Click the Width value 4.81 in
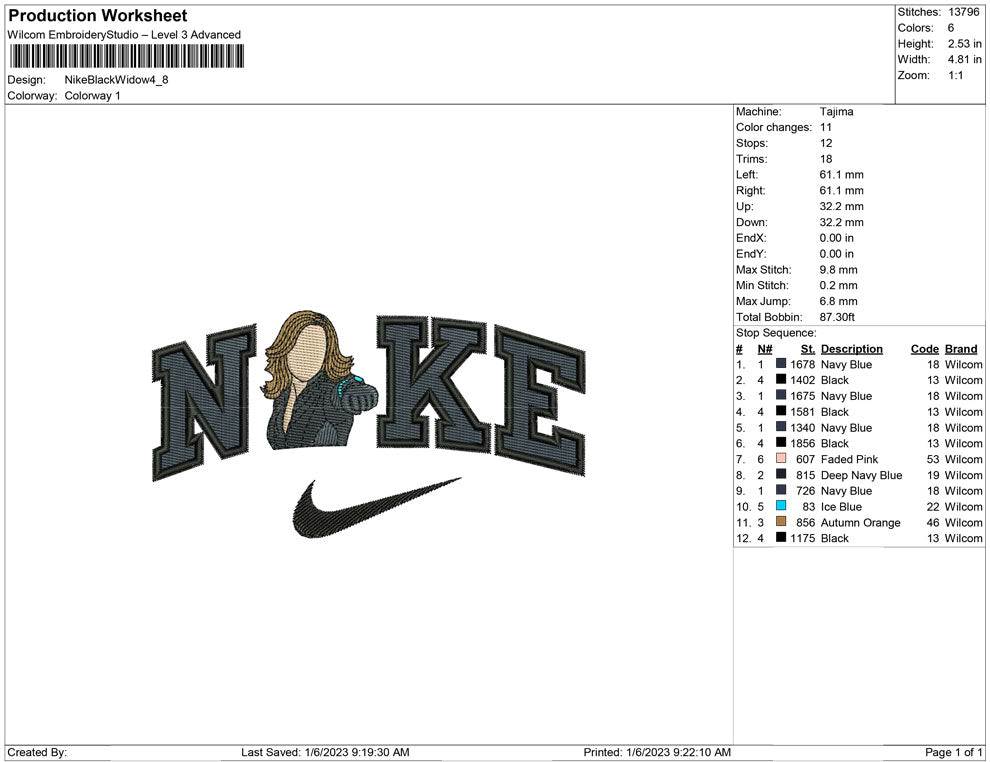 coord(964,59)
